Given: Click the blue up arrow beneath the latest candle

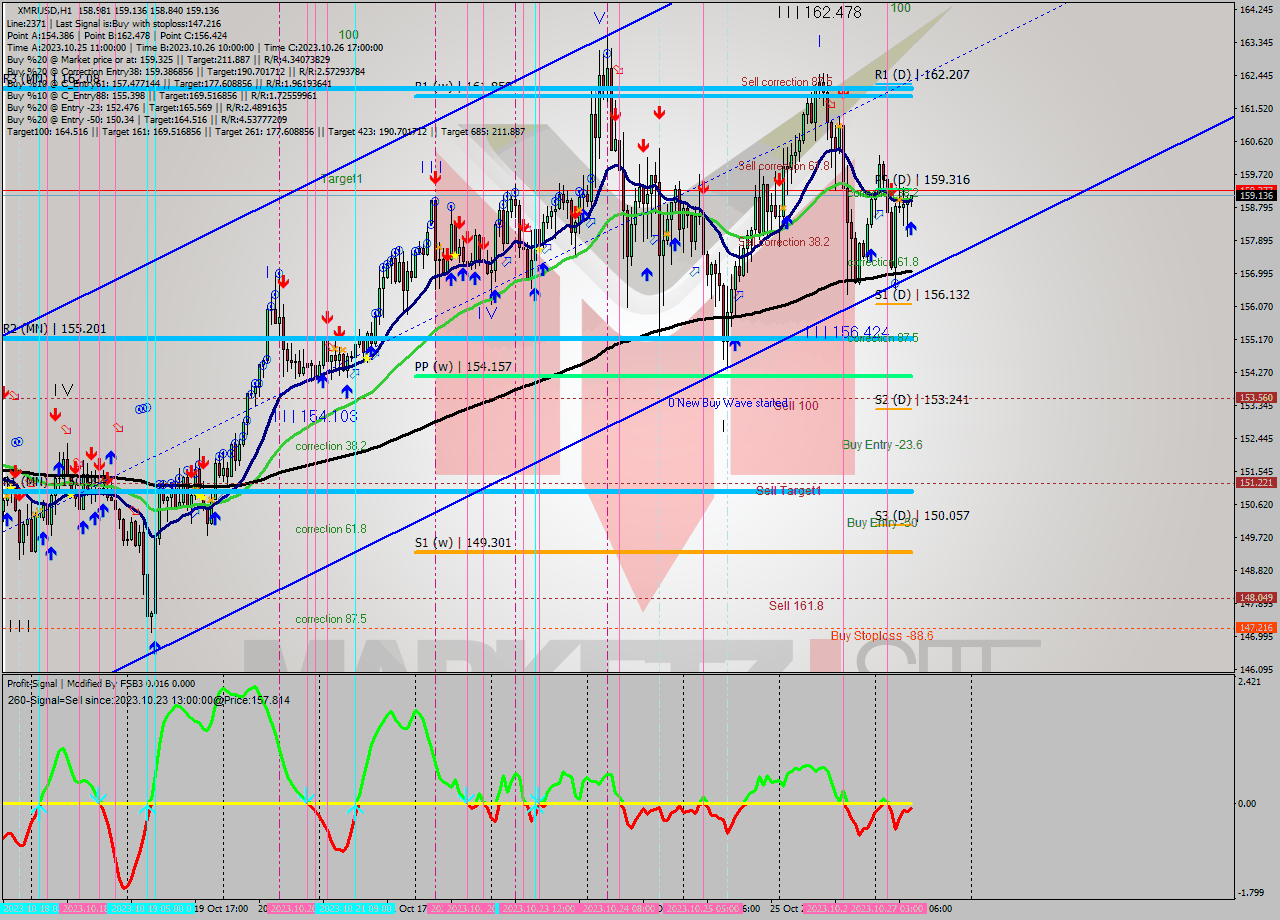Looking at the screenshot, I should [x=911, y=229].
